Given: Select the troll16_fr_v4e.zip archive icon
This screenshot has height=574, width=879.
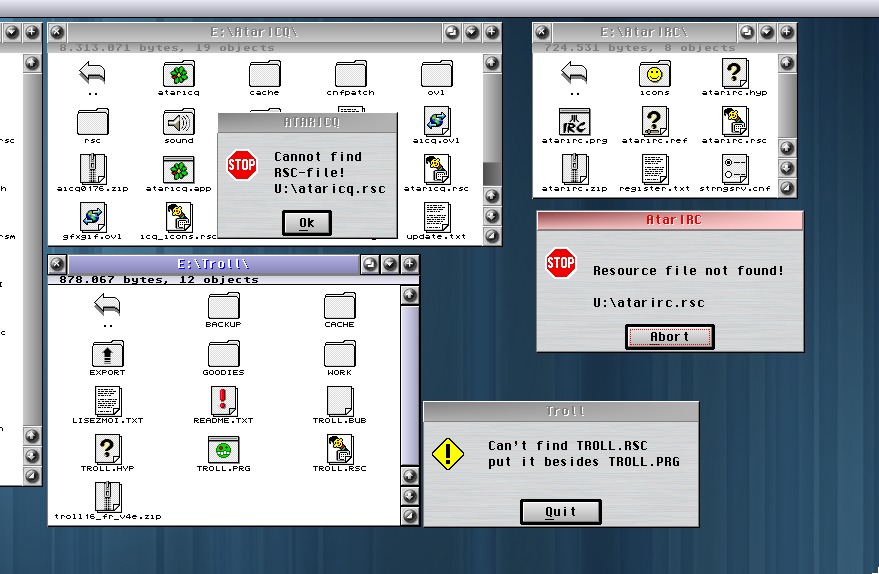Looking at the screenshot, I should (108, 497).
